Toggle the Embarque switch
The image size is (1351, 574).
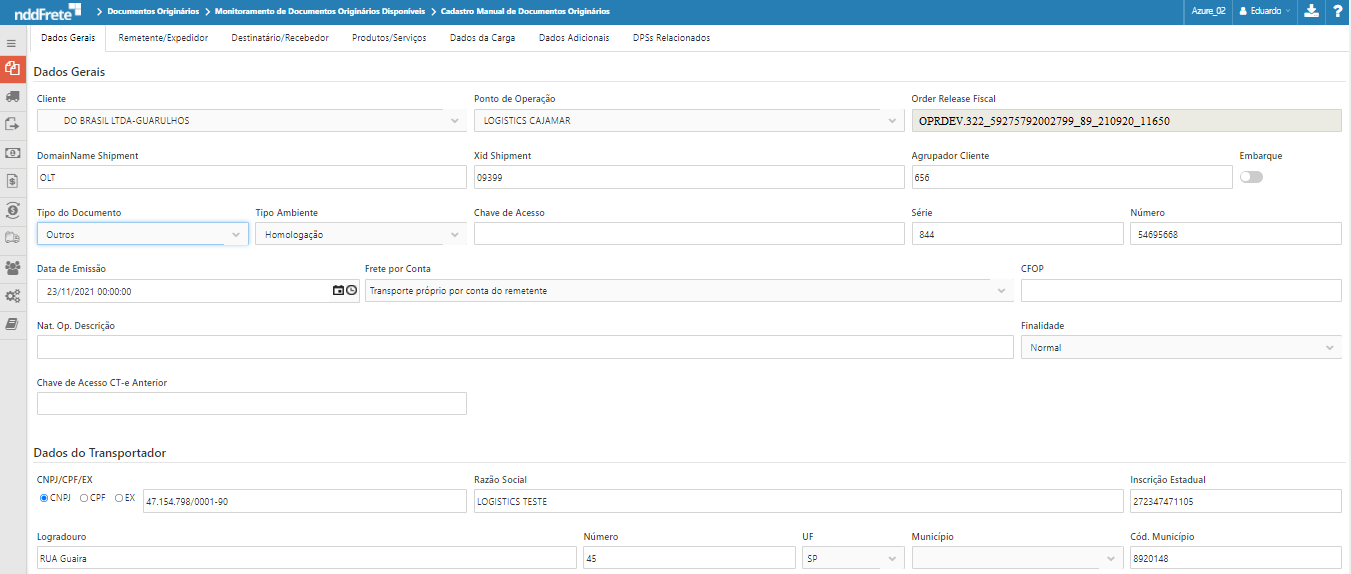(x=1251, y=177)
